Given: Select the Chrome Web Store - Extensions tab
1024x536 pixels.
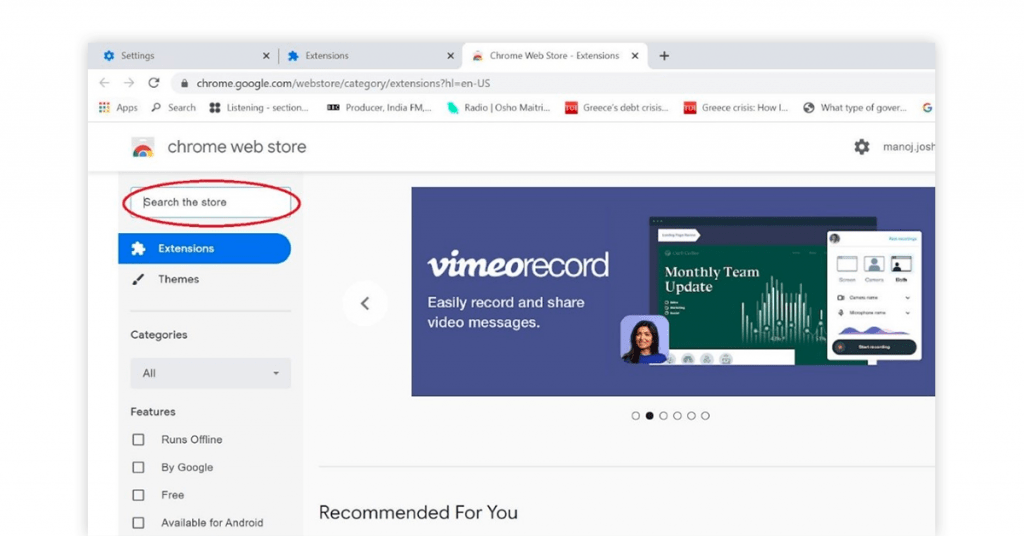Looking at the screenshot, I should [x=554, y=56].
